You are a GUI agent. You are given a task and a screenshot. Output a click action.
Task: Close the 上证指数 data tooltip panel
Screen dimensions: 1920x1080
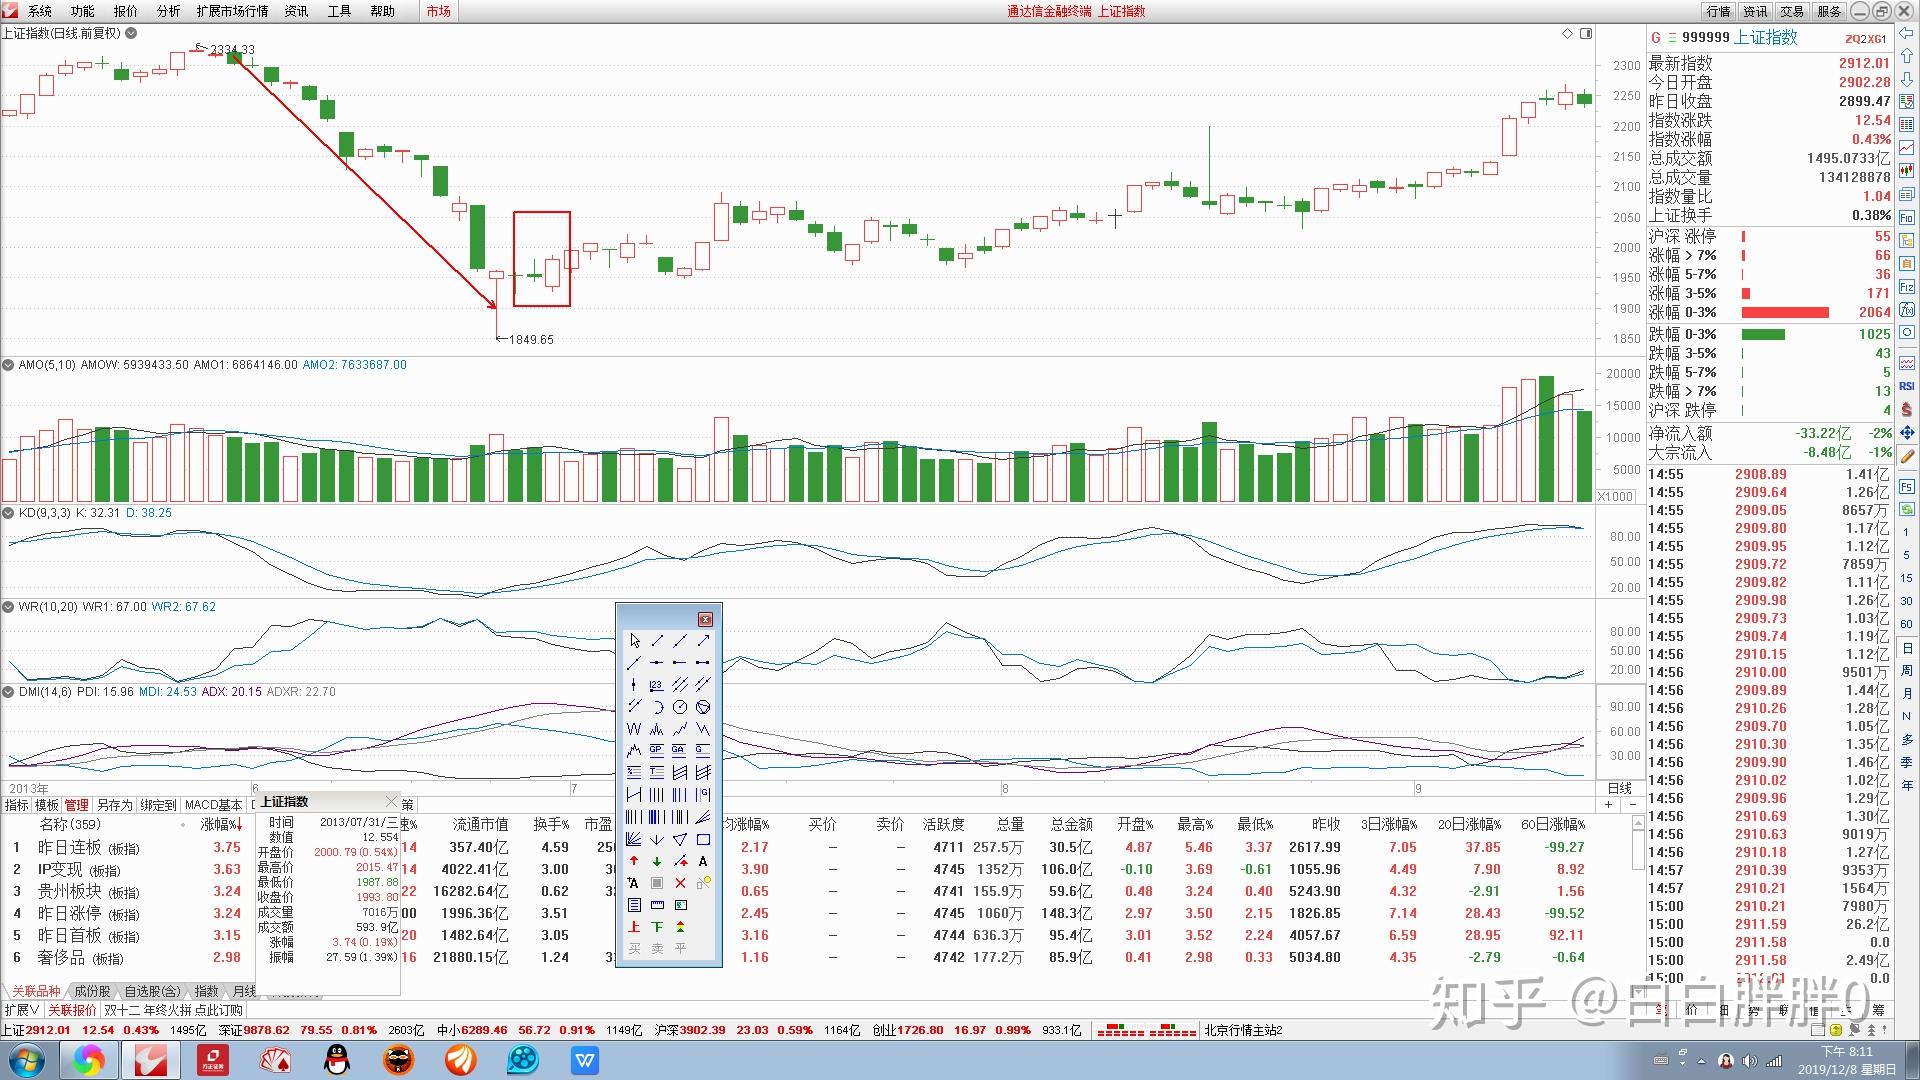pyautogui.click(x=391, y=802)
